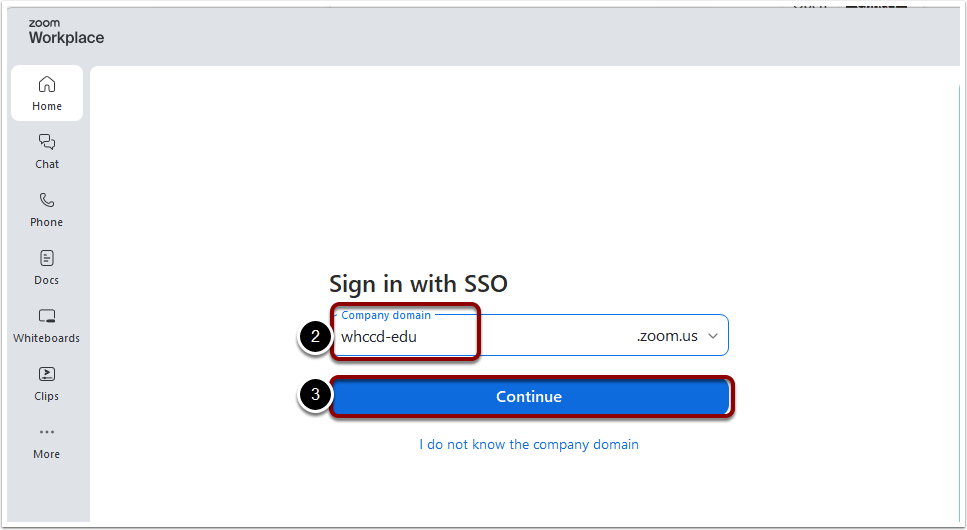The image size is (967, 530).
Task: Click the More ellipsis icon
Action: click(47, 432)
